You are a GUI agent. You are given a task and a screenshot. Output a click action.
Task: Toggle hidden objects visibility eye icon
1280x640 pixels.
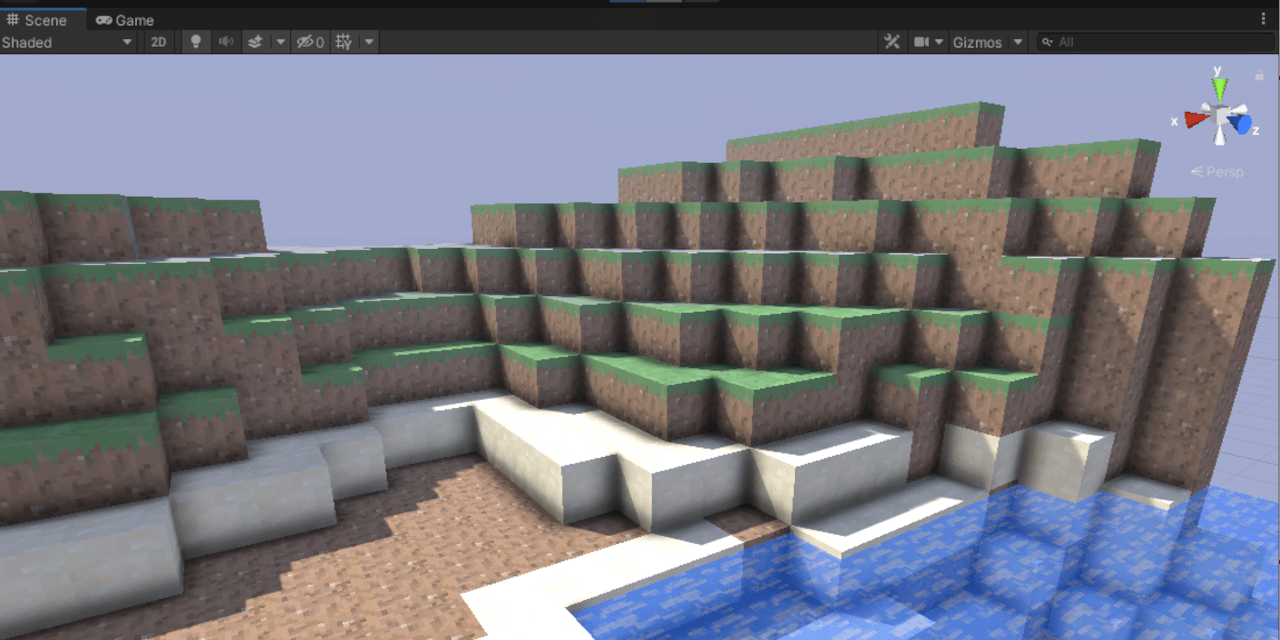point(310,42)
